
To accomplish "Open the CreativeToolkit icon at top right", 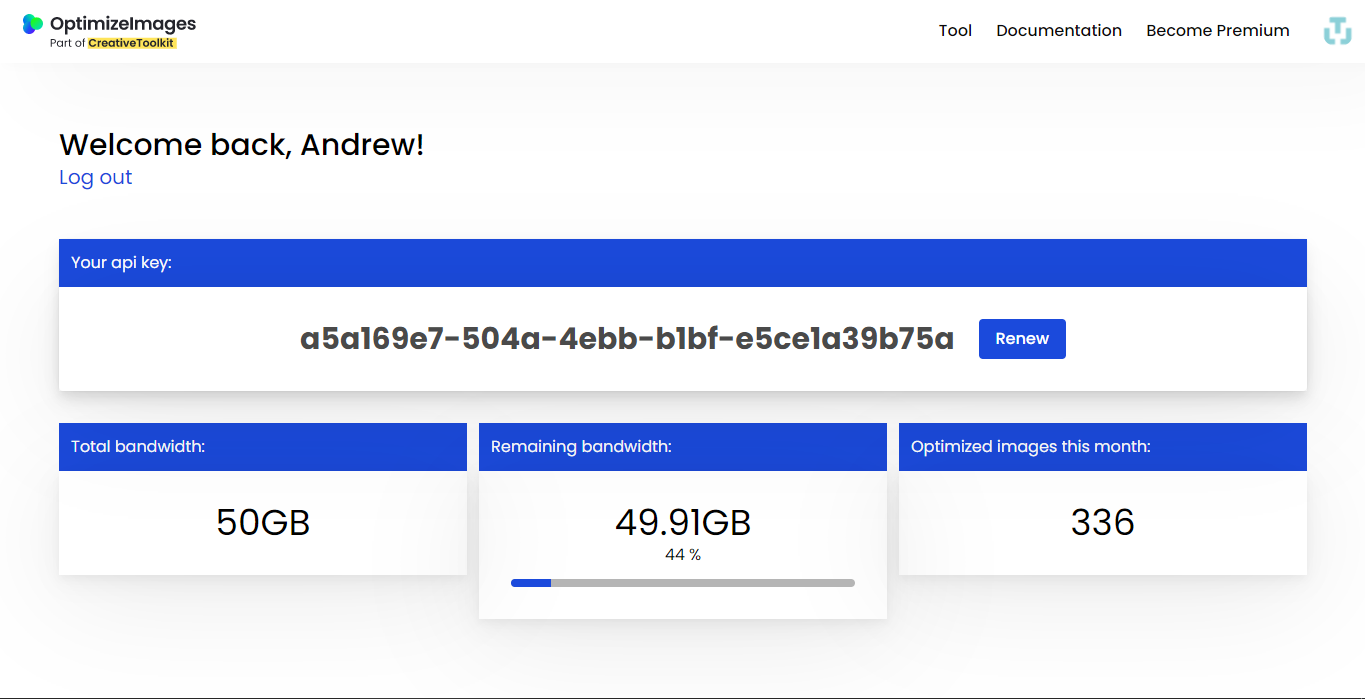I will tap(1337, 31).
